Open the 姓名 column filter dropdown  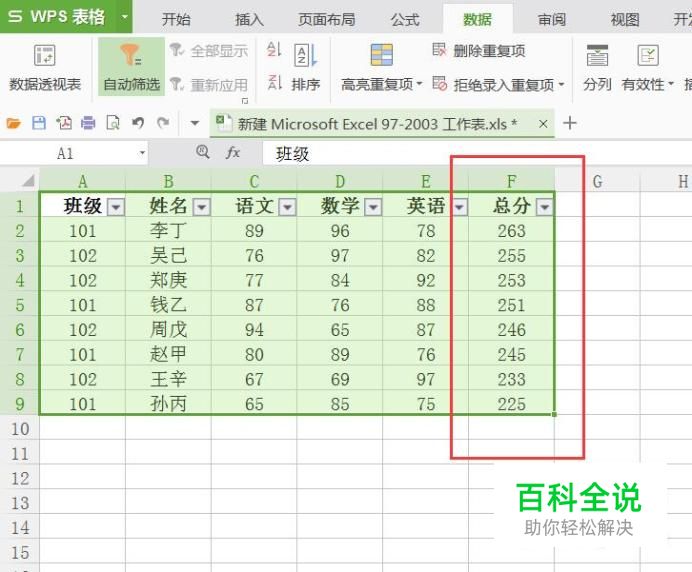point(202,207)
